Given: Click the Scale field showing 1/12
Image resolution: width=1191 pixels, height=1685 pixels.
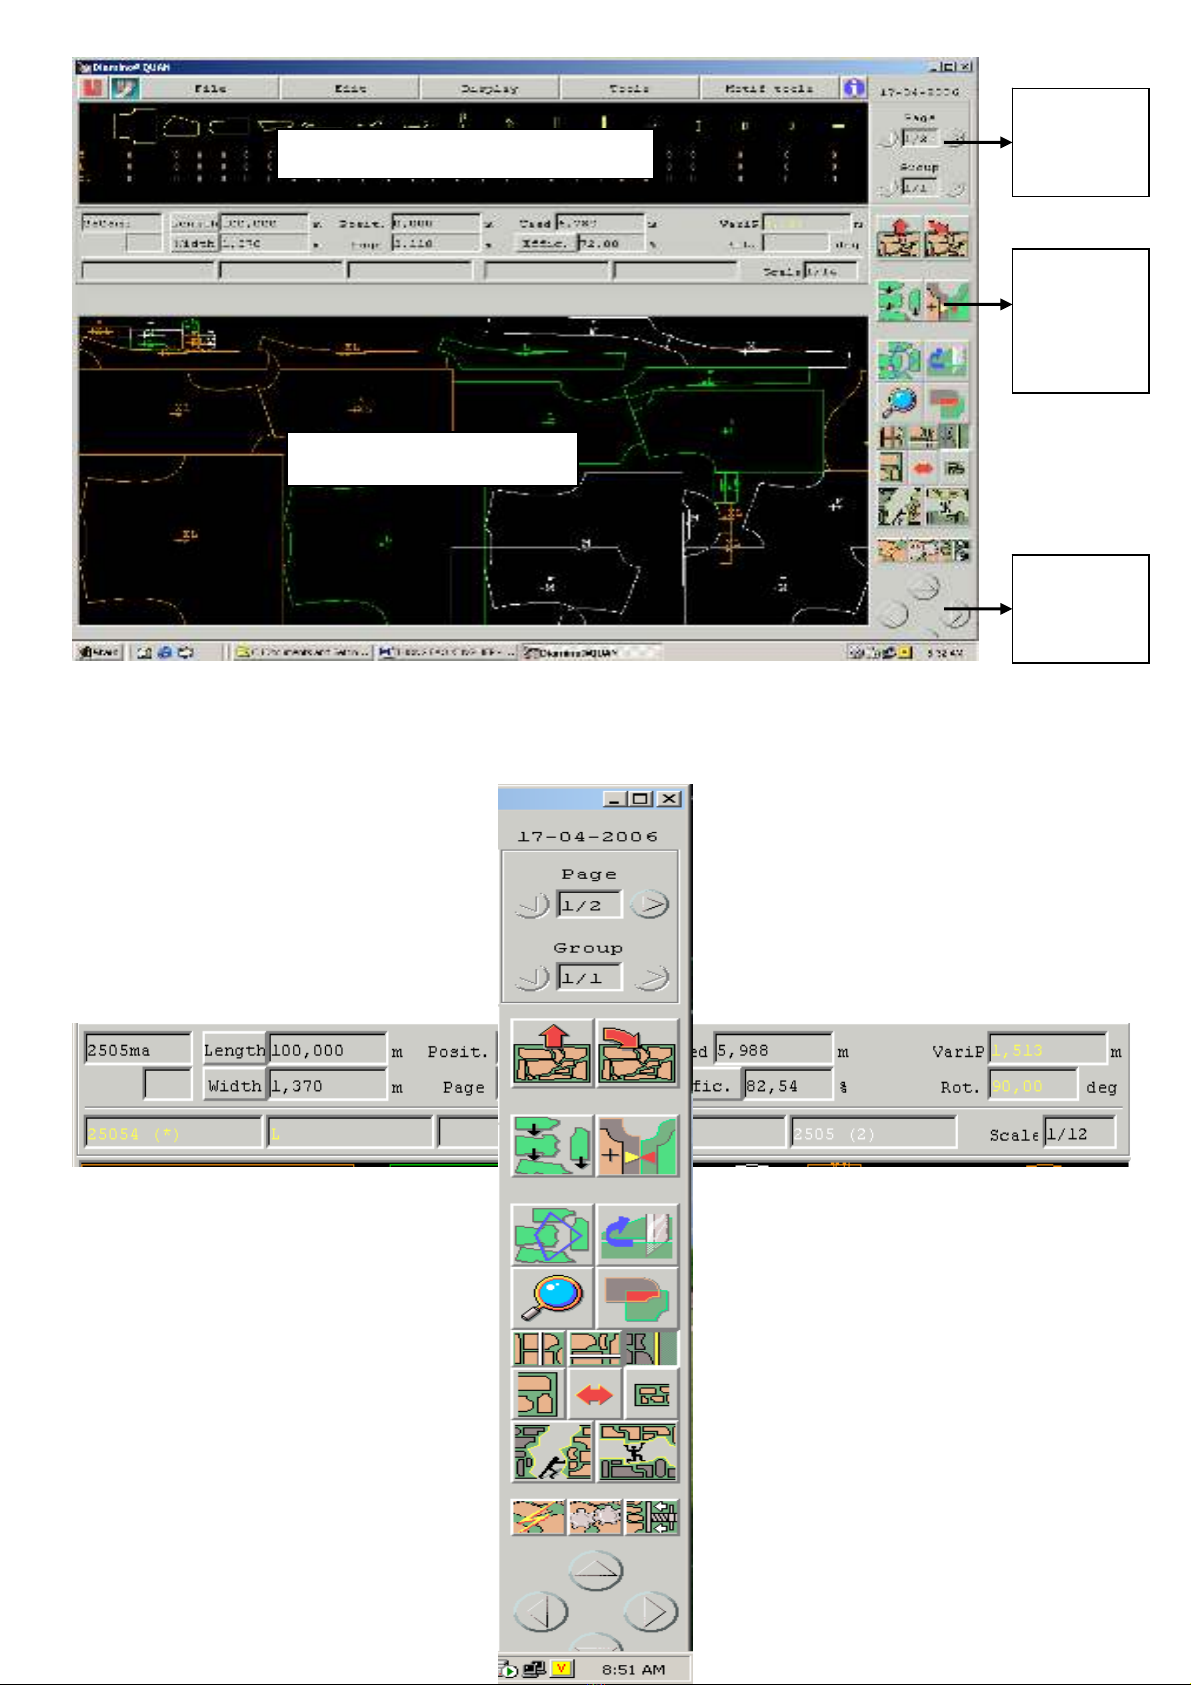Looking at the screenshot, I should coord(1078,1134).
